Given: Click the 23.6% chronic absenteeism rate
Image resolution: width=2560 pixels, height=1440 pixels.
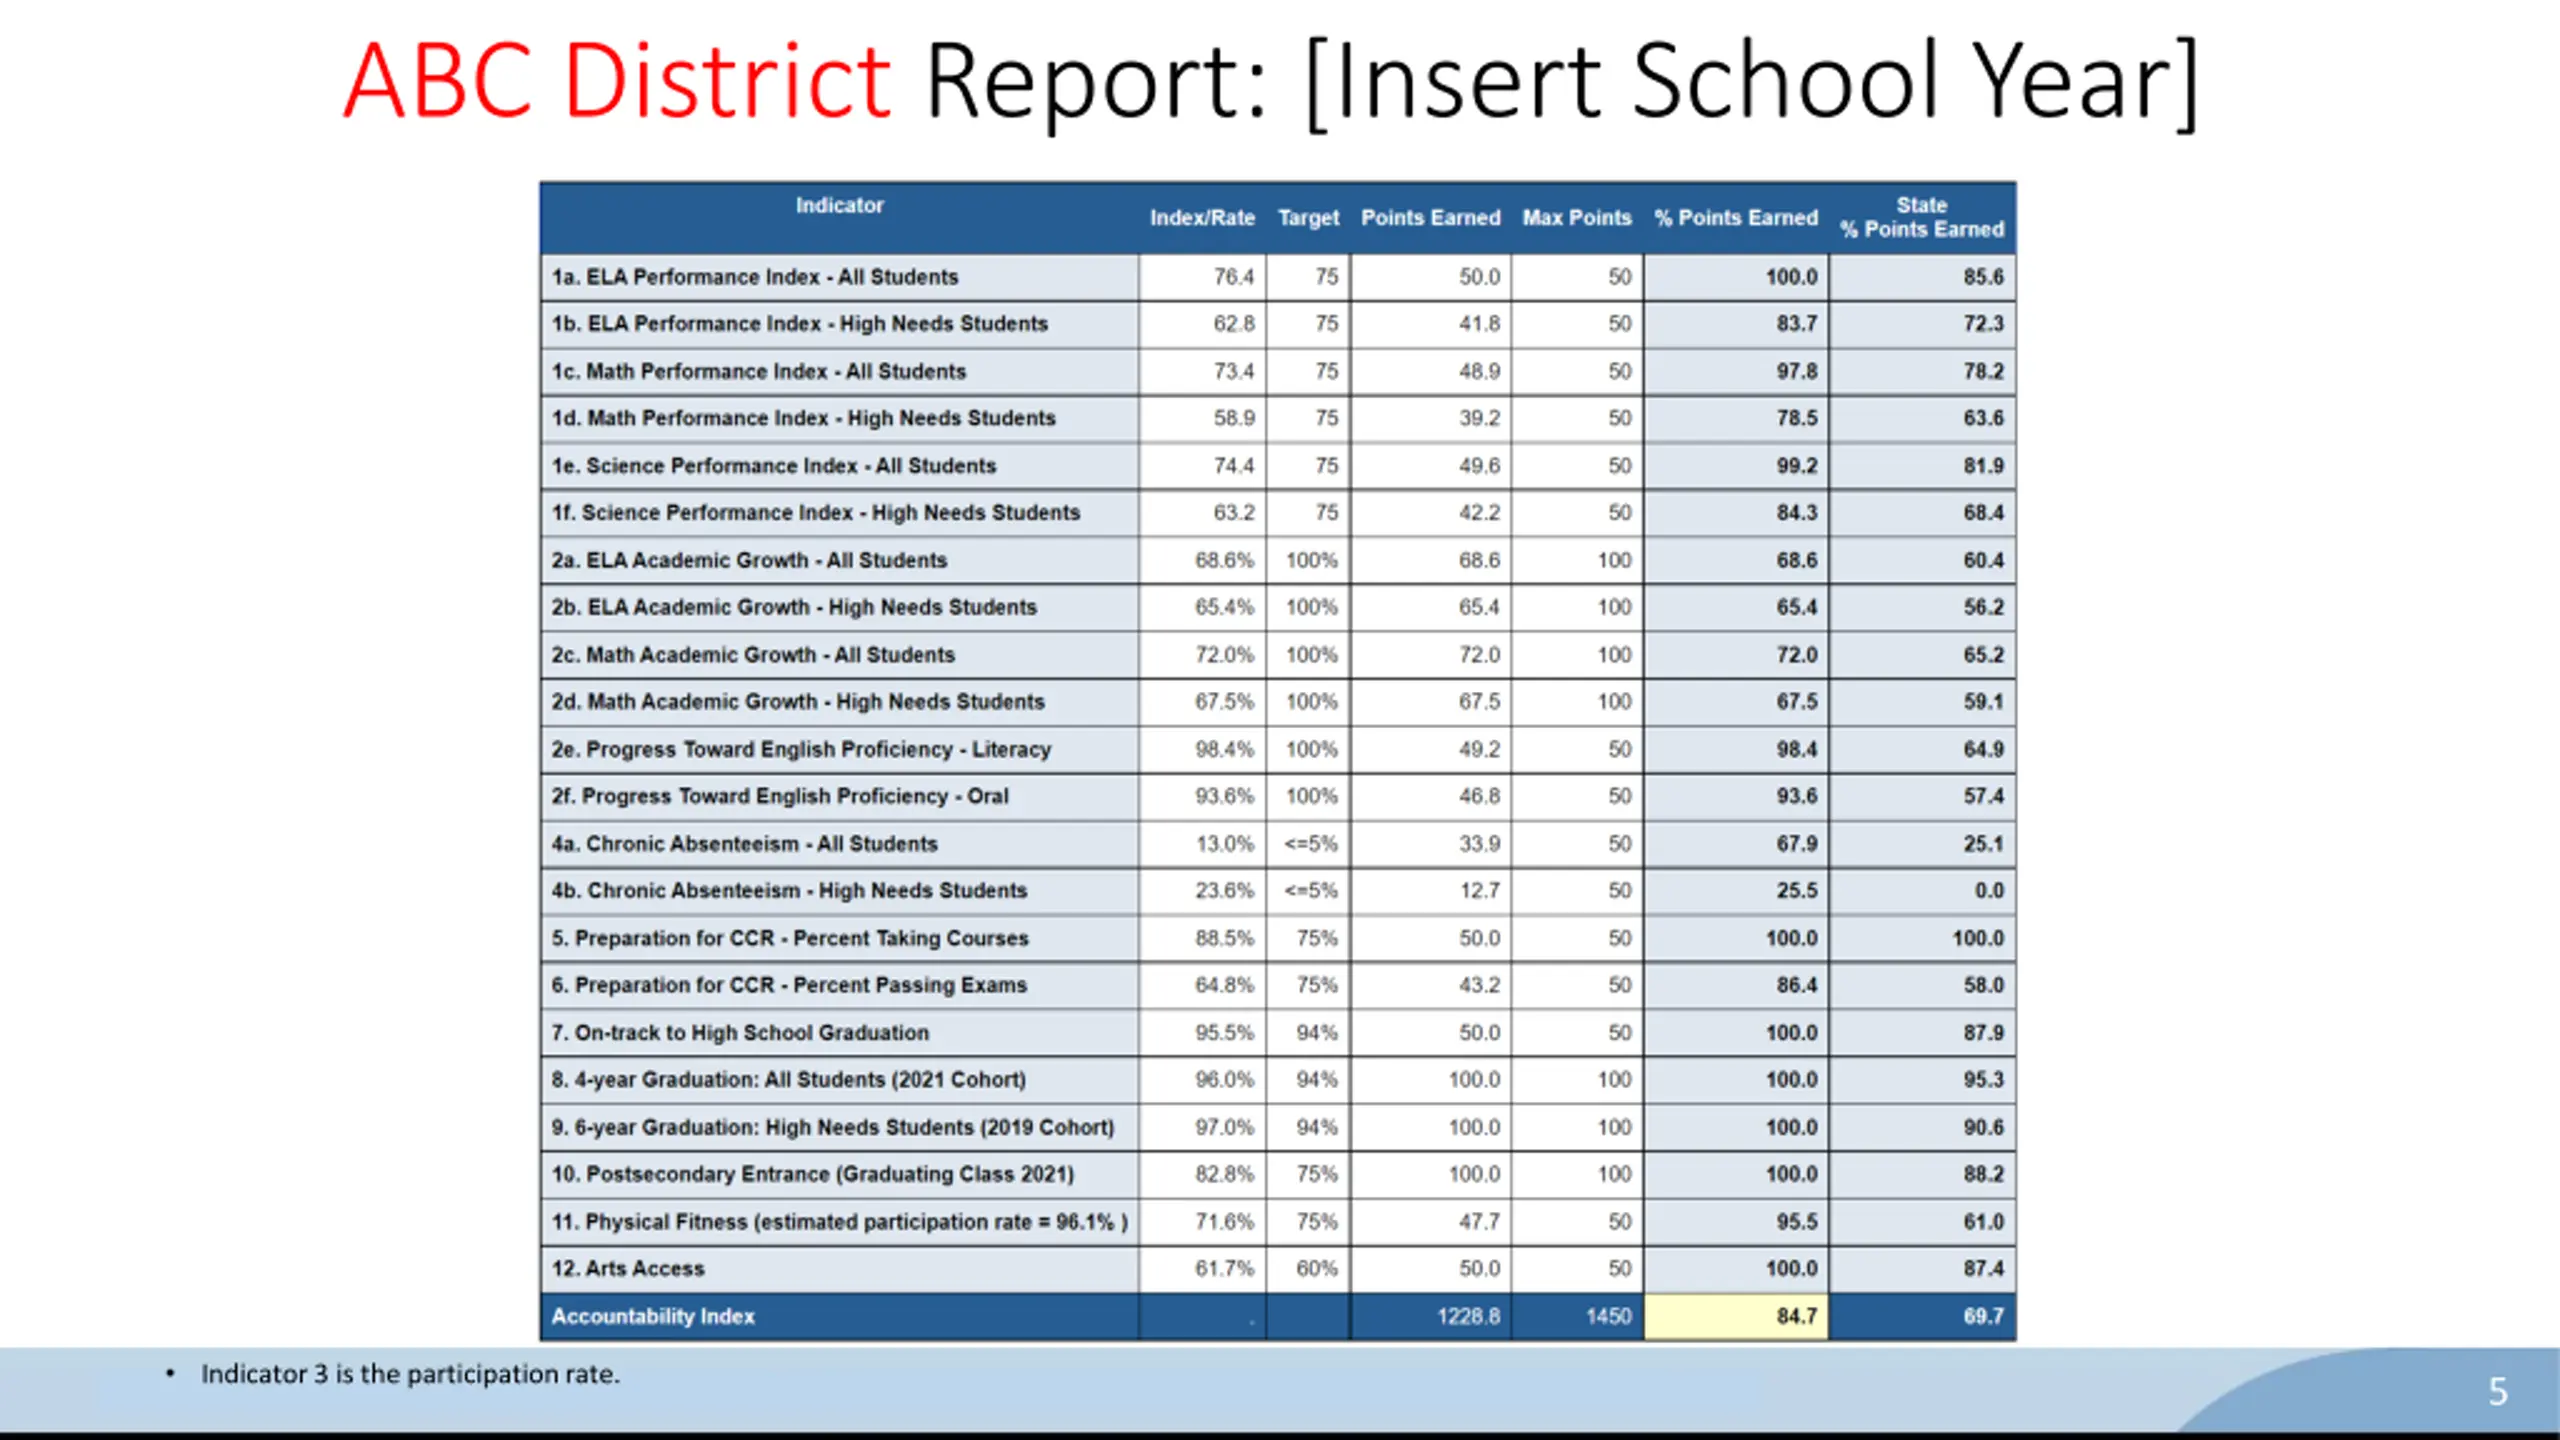Looking at the screenshot, I should click(x=1225, y=890).
